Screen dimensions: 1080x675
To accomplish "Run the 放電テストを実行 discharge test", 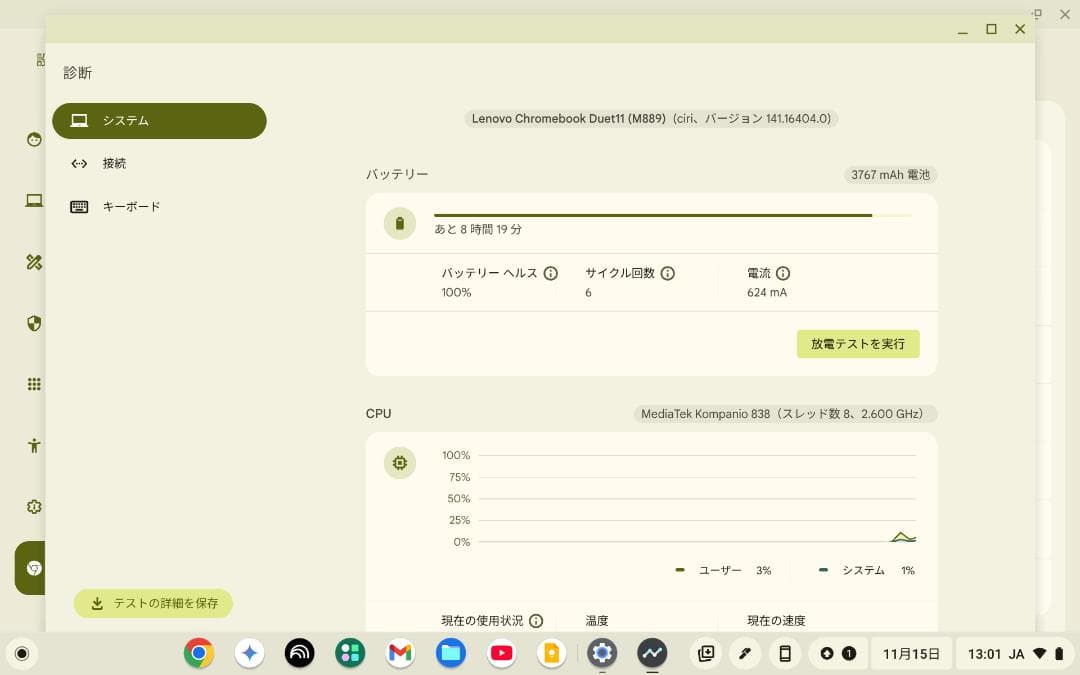I will click(x=858, y=343).
